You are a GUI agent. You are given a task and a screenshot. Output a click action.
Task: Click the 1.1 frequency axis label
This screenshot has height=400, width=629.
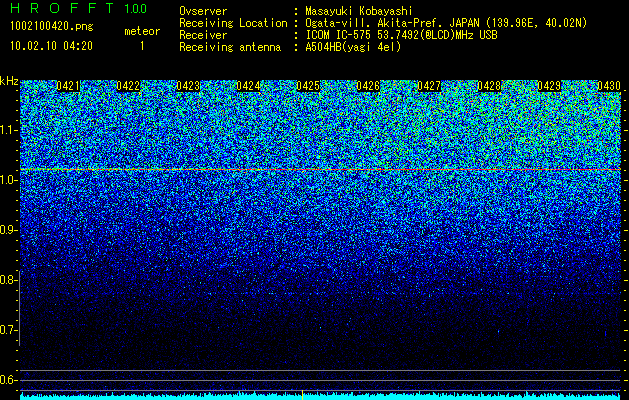pos(7,131)
